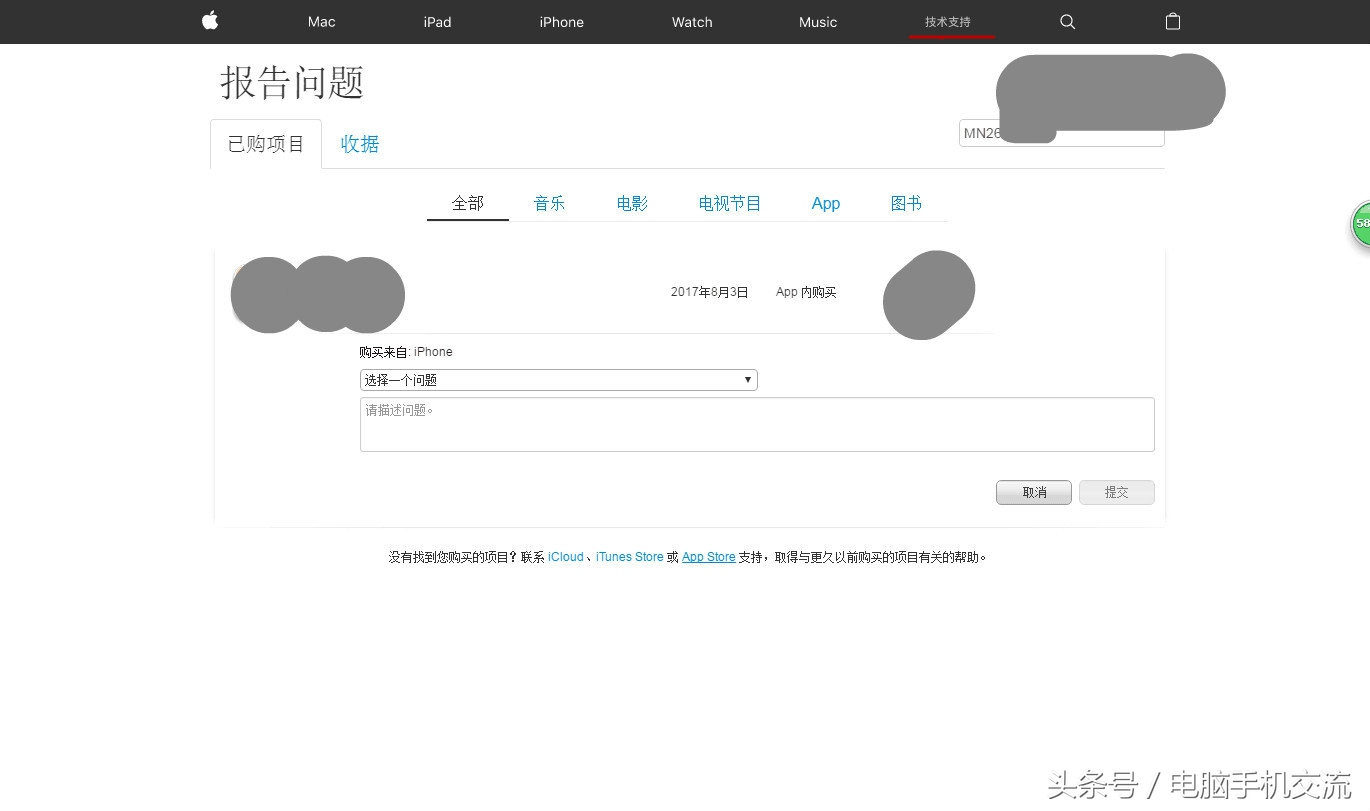Filter purchases by 音乐
1370x811 pixels.
(x=549, y=203)
